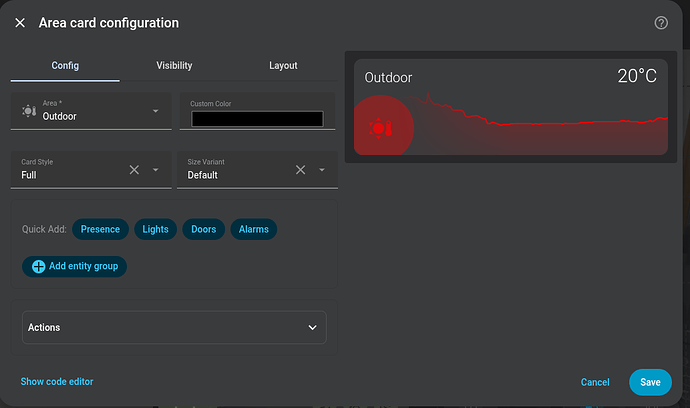Viewport: 690px width, 408px height.
Task: Click the Outdoor area sun-thermometer icon
Action: point(29,111)
